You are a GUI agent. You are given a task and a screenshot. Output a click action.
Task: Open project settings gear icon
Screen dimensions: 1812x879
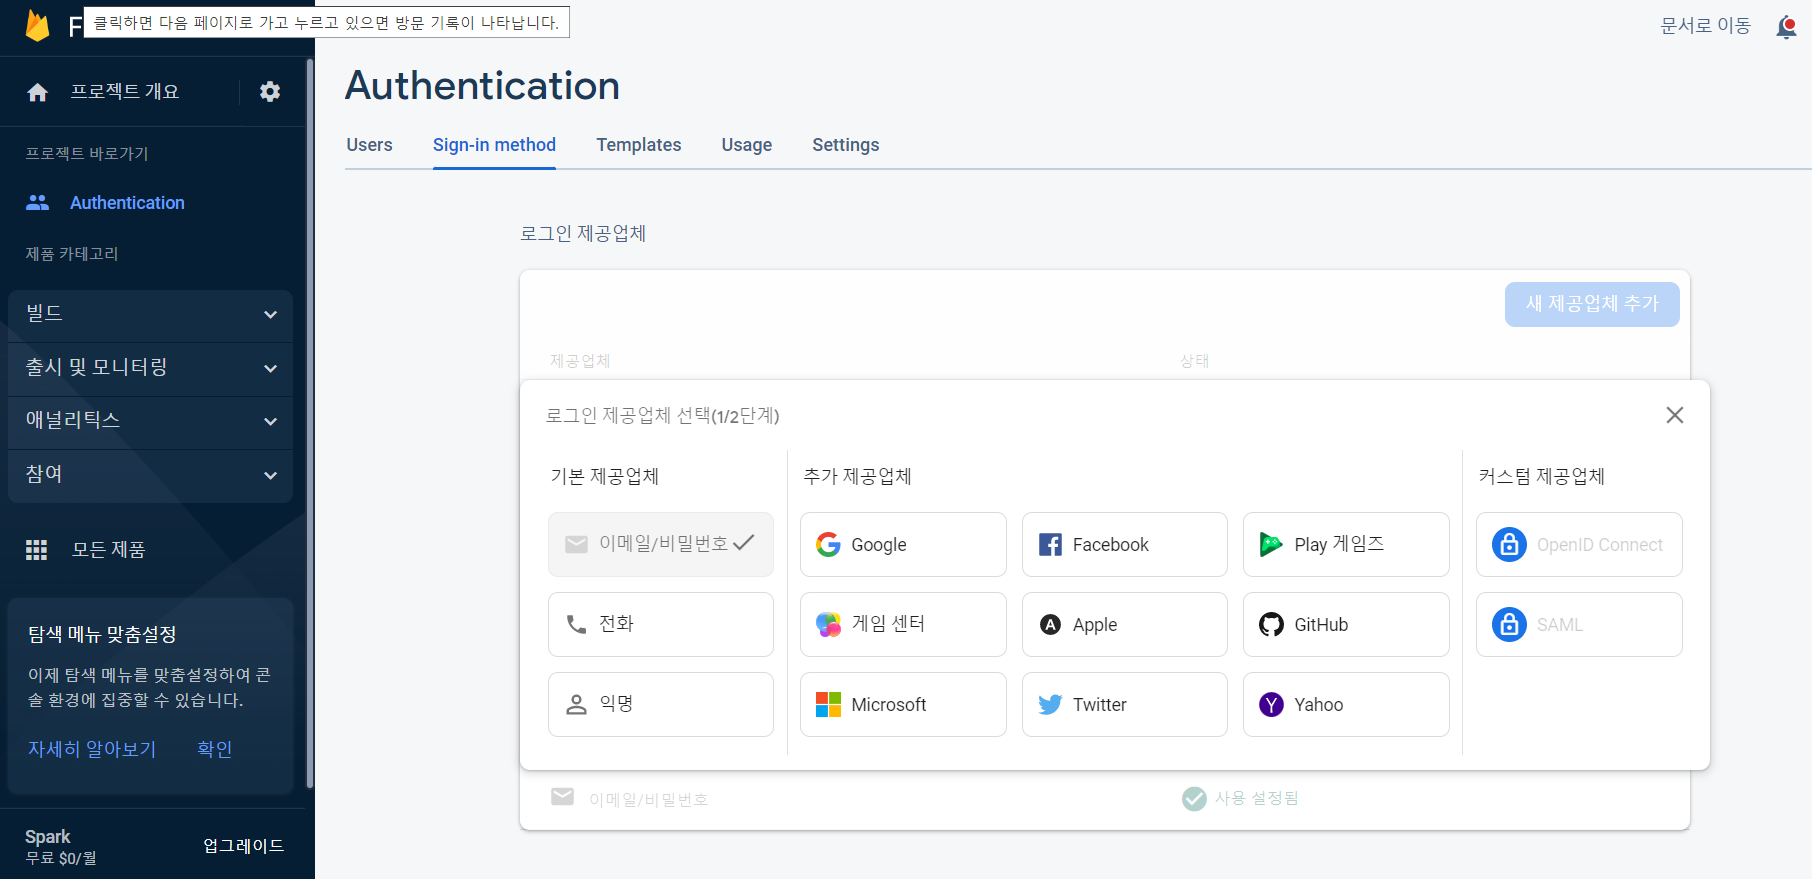pos(270,92)
